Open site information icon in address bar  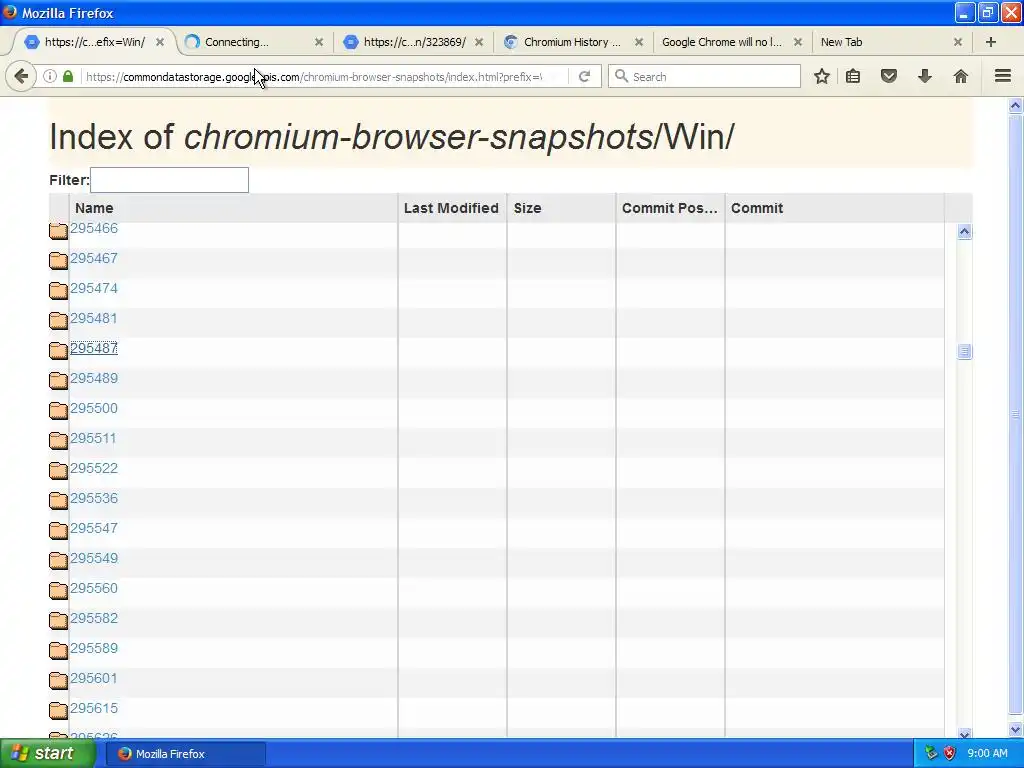point(50,76)
